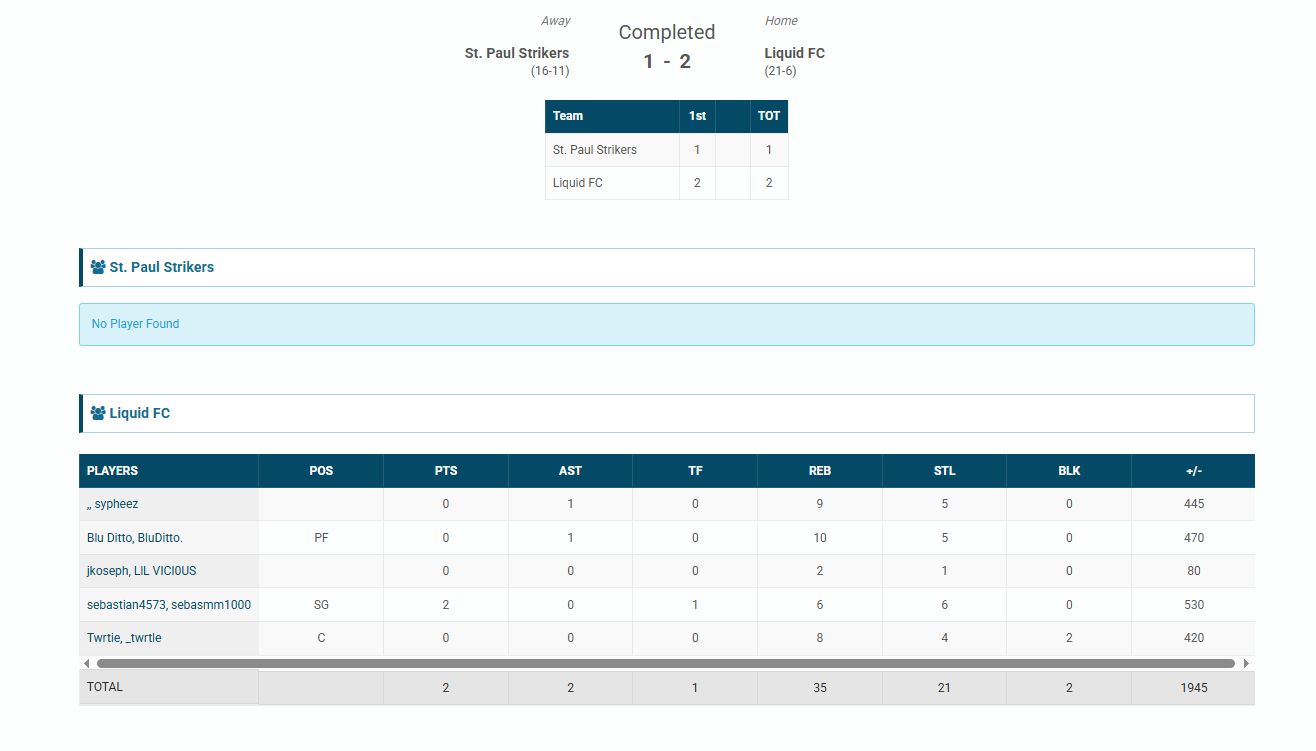Click the PLAYERS column header

click(113, 471)
